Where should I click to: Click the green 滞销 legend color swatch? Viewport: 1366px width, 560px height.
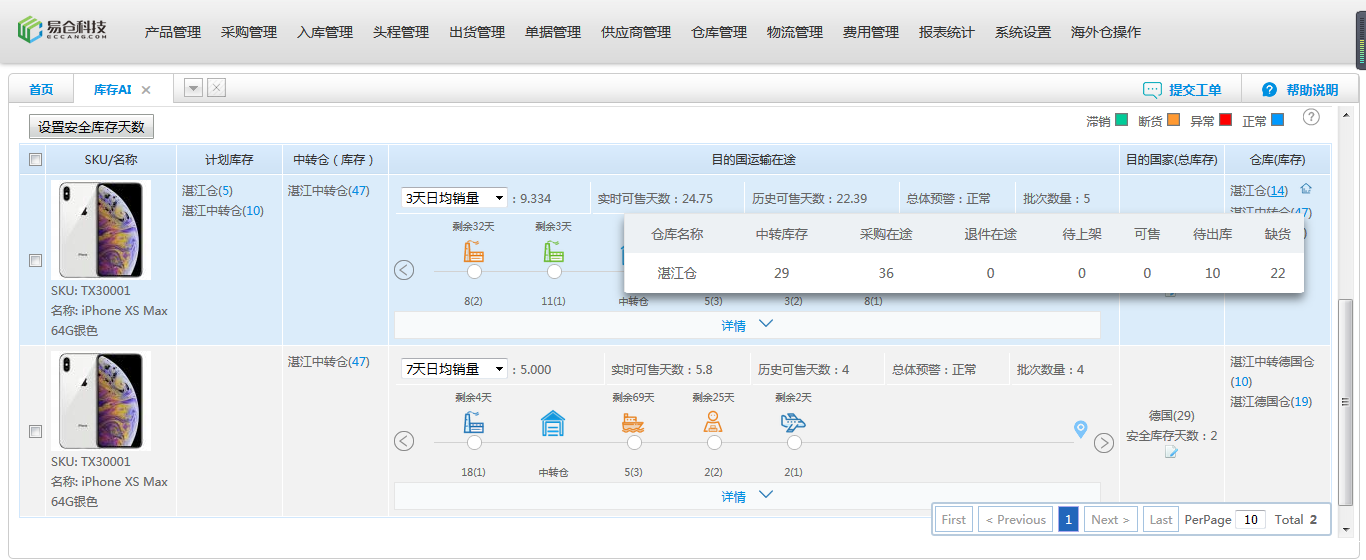[1122, 120]
